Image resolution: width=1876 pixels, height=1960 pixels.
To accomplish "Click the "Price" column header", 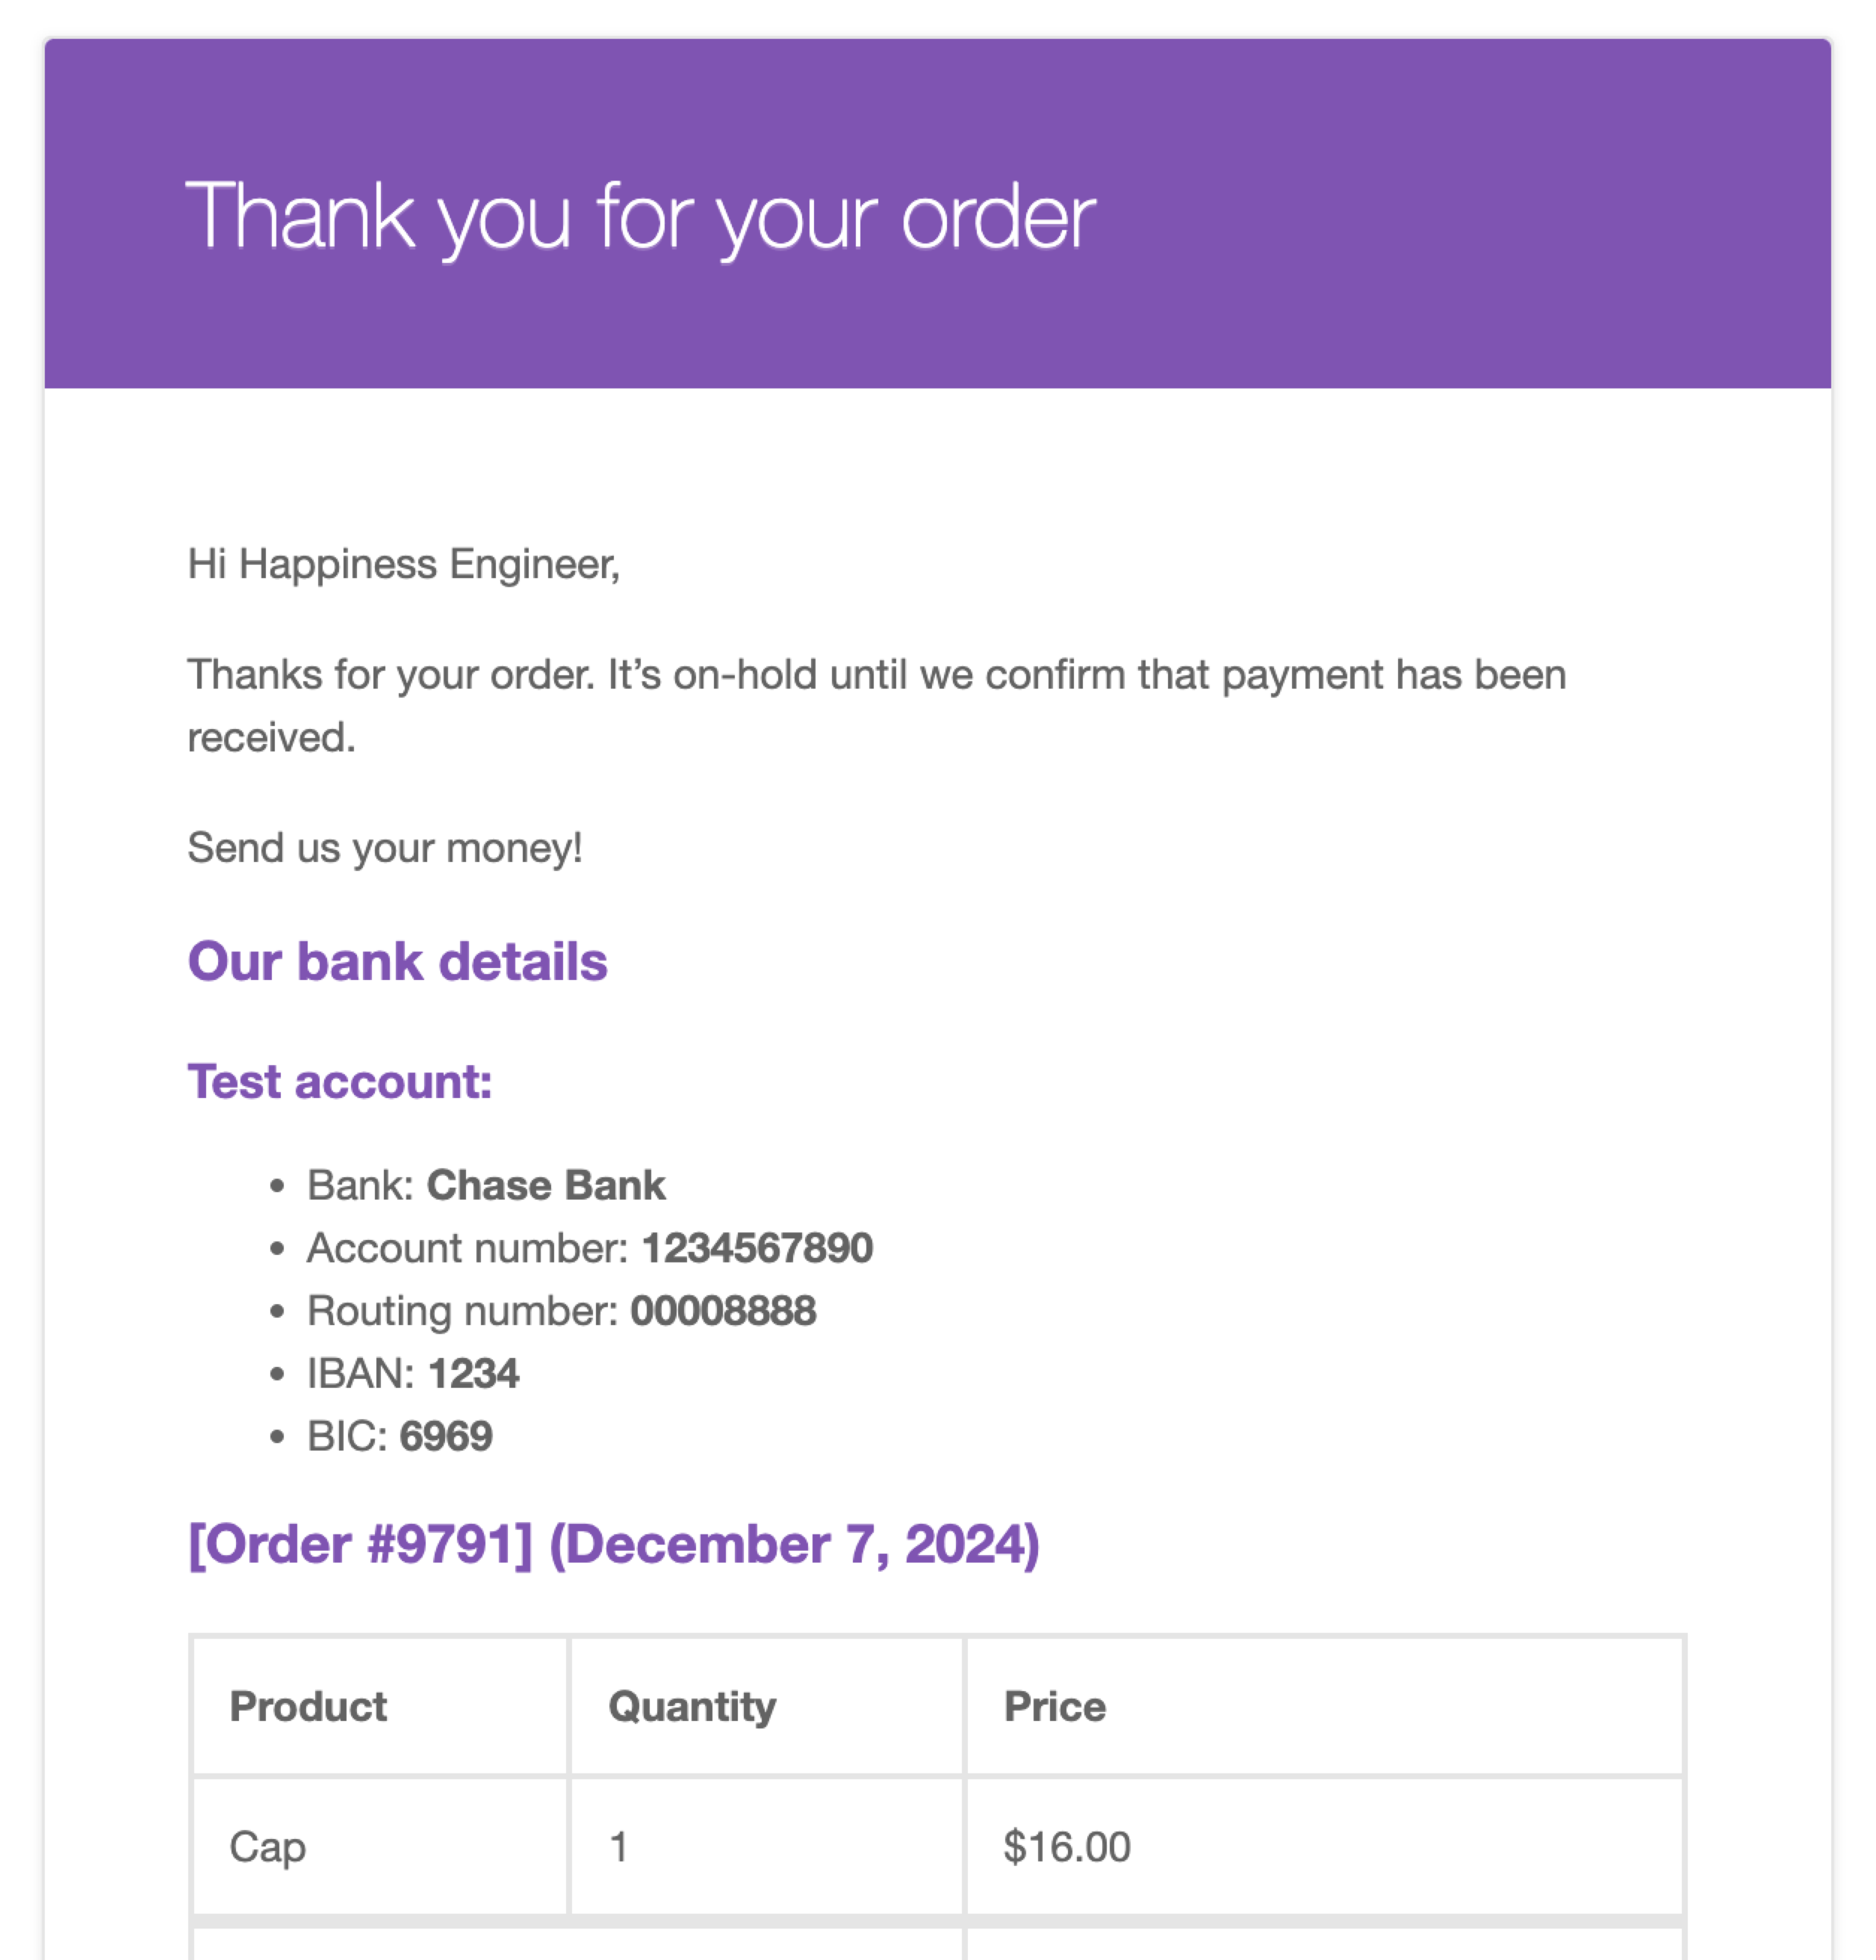I will pyautogui.click(x=1055, y=1707).
